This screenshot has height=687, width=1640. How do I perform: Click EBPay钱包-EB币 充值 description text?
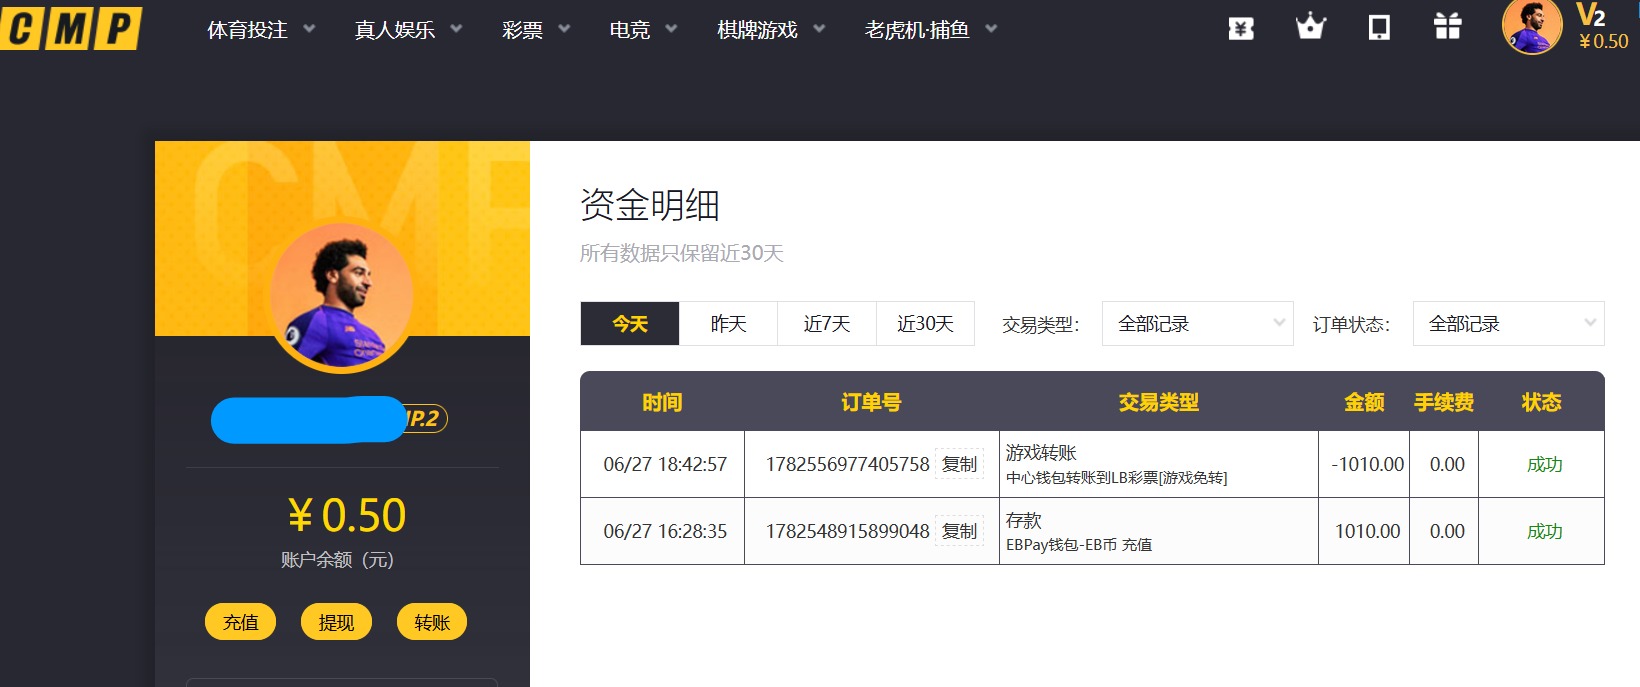[1079, 545]
